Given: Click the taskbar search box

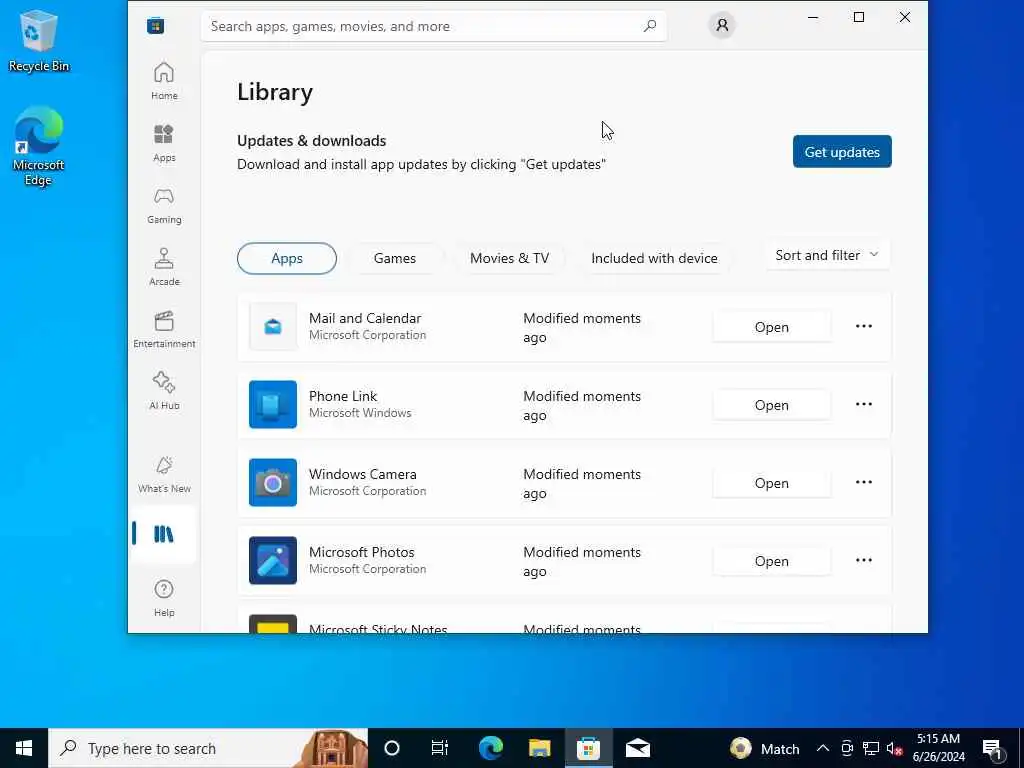Looking at the screenshot, I should (208, 748).
